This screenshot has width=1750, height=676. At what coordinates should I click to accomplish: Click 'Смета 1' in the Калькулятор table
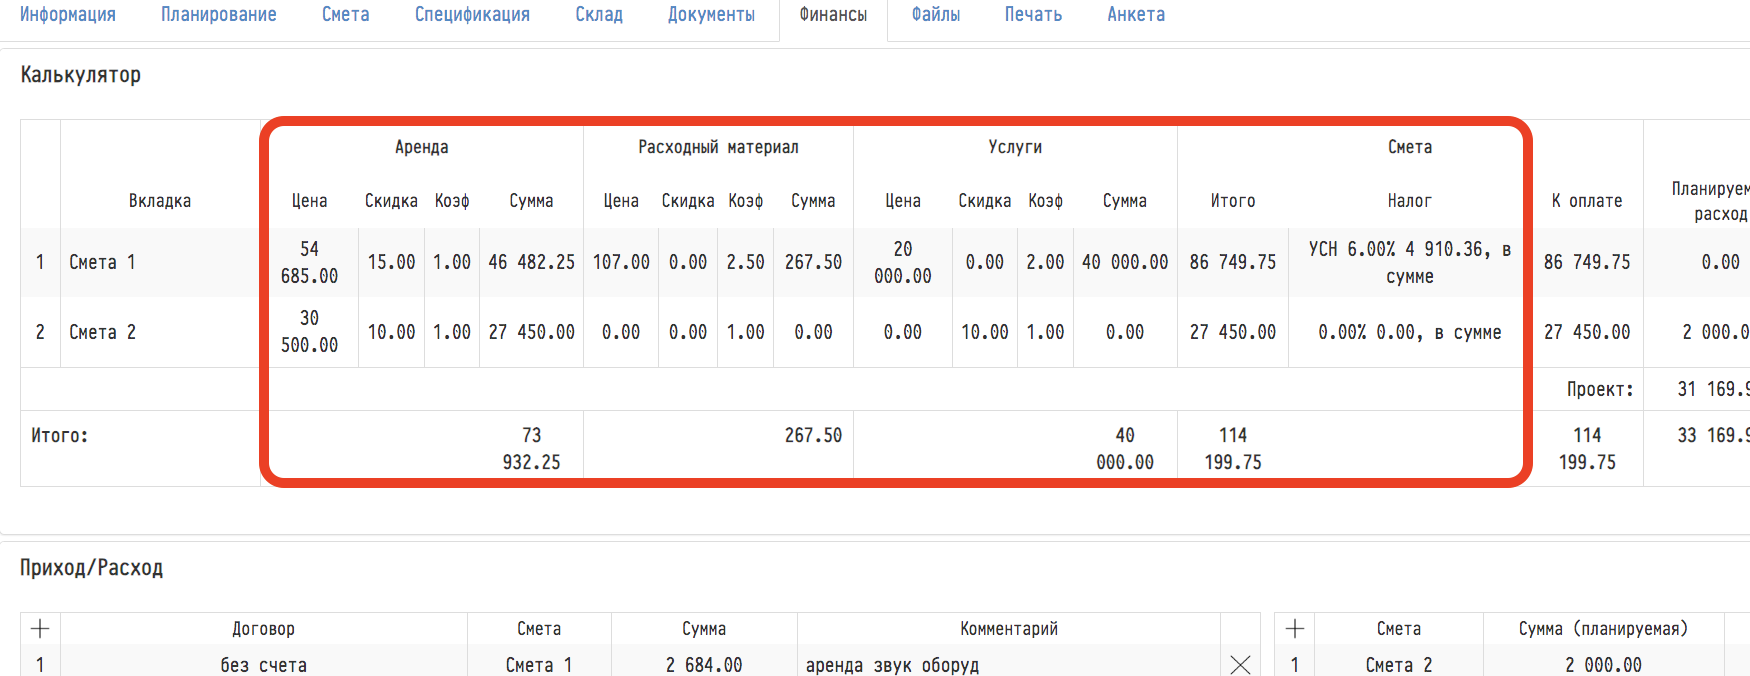pos(102,262)
